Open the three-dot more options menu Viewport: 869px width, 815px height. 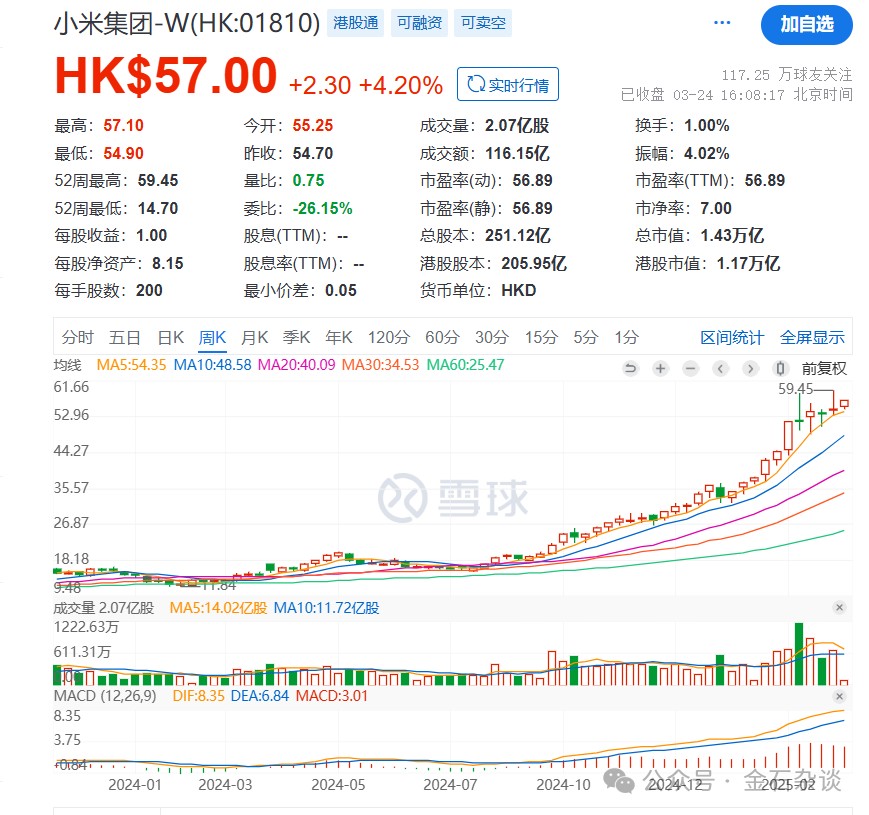722,23
